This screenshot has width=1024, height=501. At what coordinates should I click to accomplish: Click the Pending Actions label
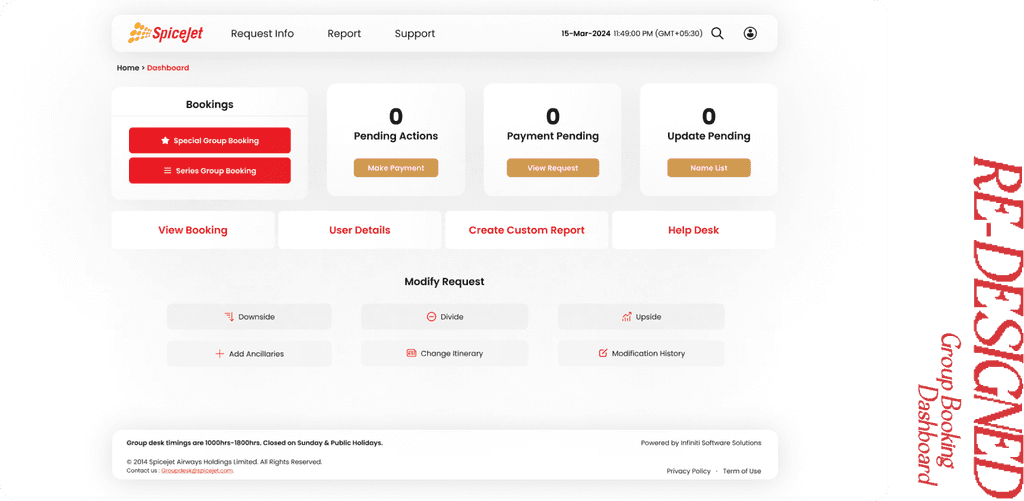tap(396, 137)
